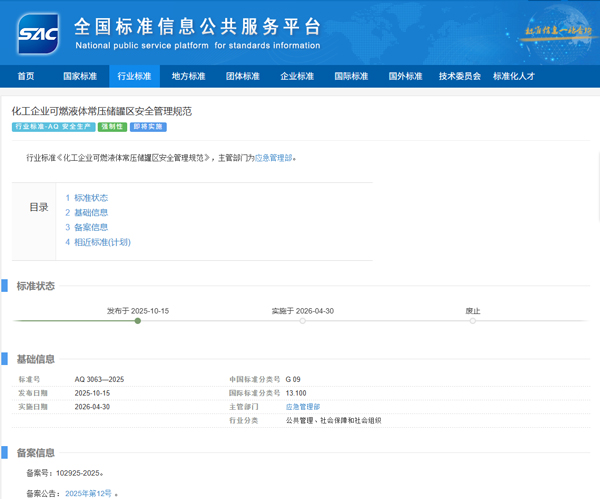Click the 国际标准分类号 value 13.100
600x499 pixels.
tap(296, 393)
